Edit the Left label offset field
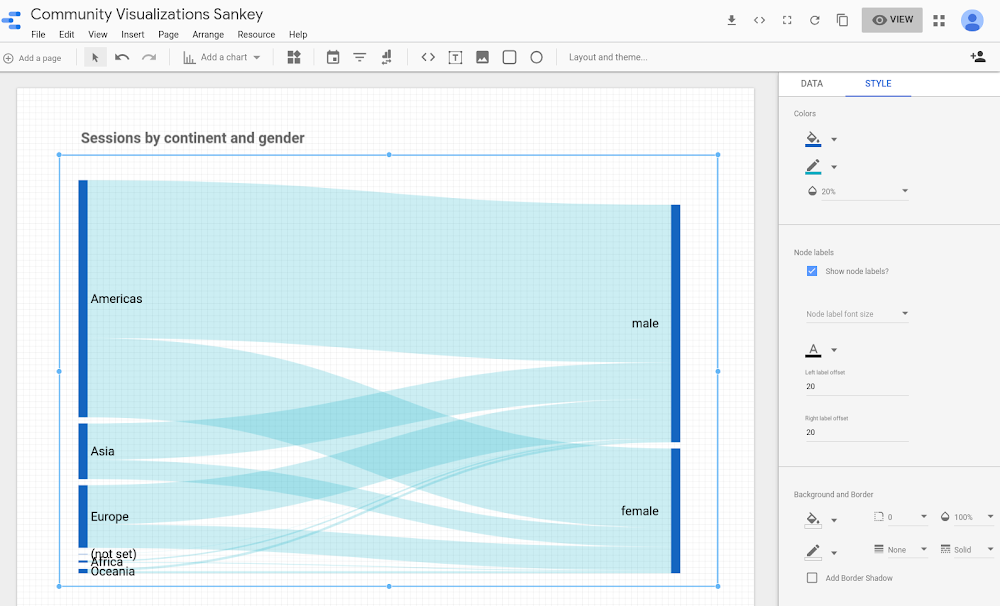Viewport: 1000px width, 606px height. (857, 387)
